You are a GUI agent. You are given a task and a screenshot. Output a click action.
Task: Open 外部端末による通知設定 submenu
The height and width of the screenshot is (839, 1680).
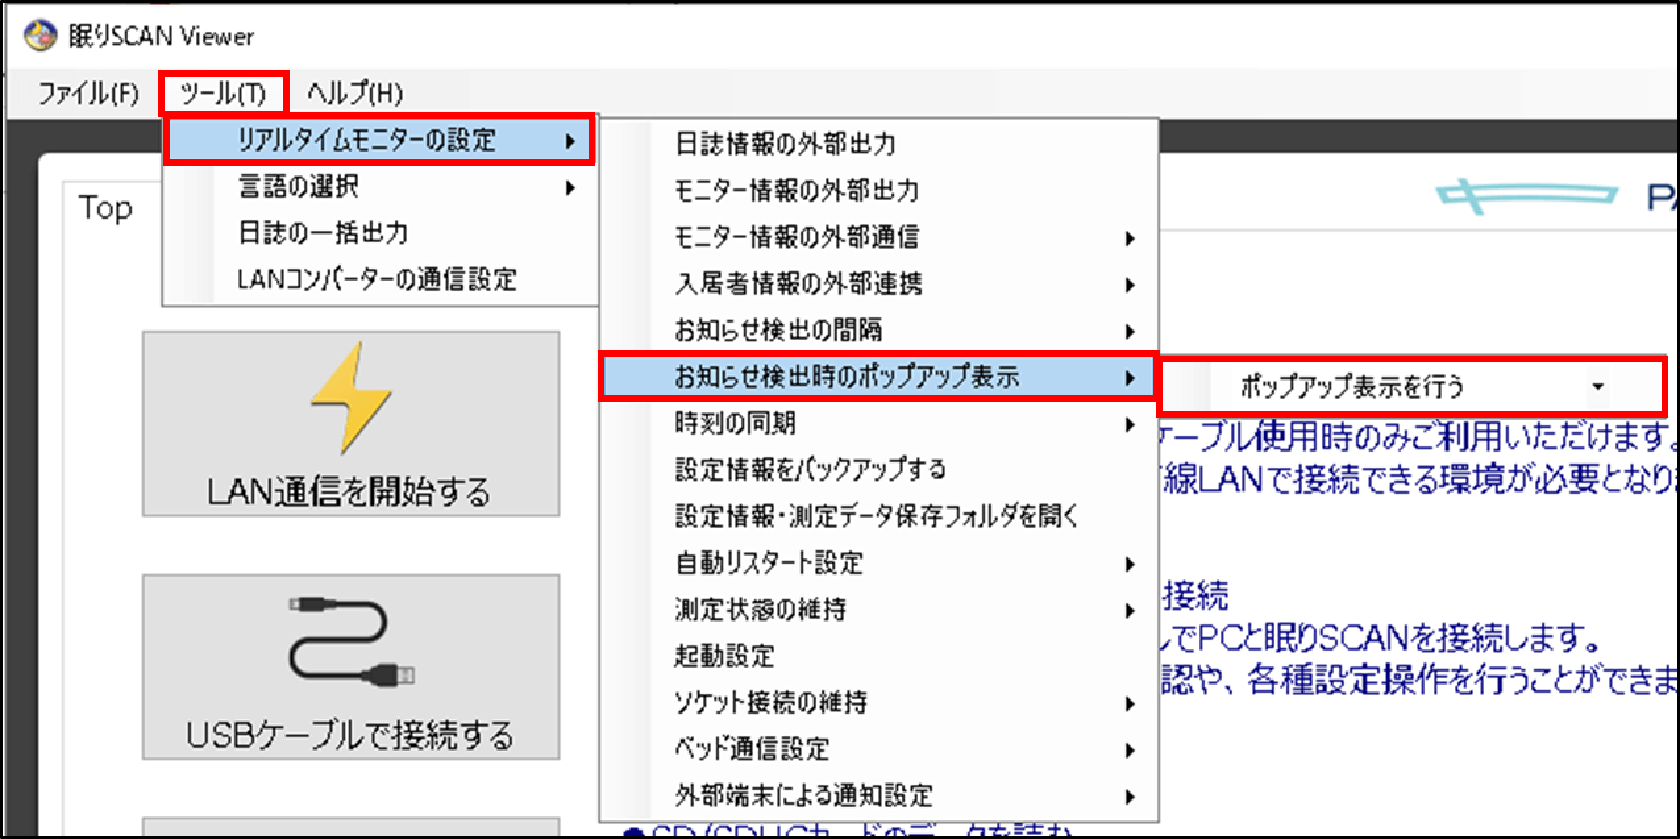click(878, 796)
